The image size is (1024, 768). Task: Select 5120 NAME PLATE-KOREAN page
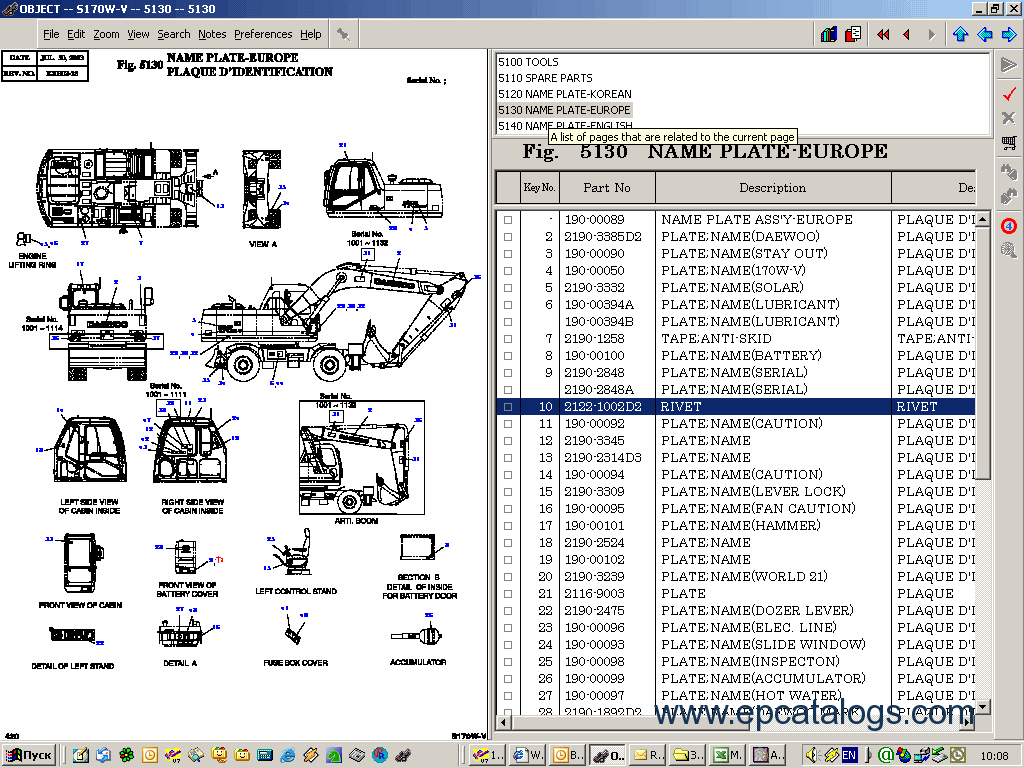pyautogui.click(x=565, y=94)
